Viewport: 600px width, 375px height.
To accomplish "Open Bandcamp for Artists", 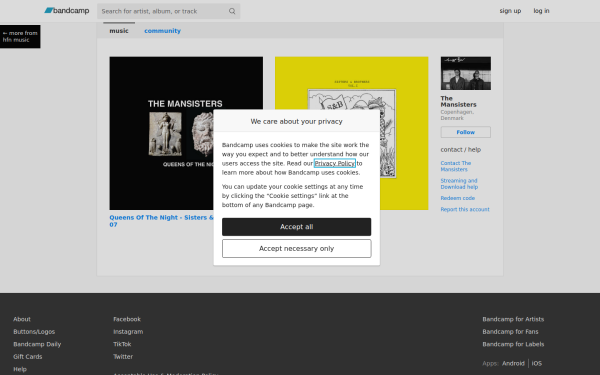I will click(513, 319).
